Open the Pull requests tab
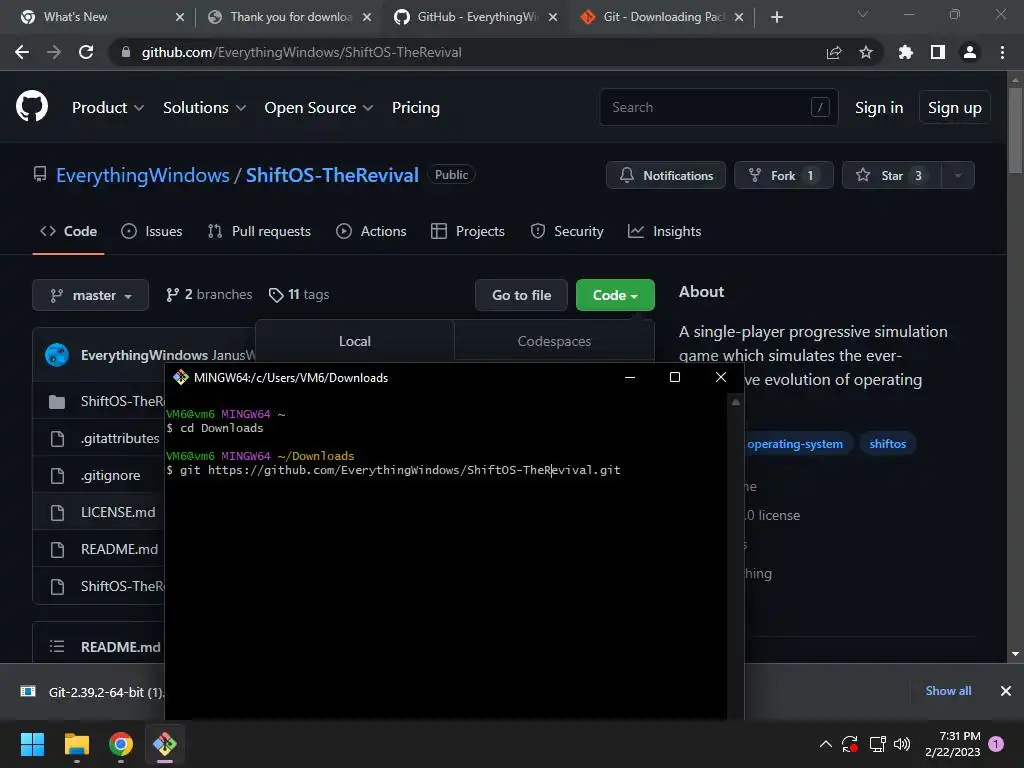This screenshot has height=768, width=1024. click(x=259, y=231)
